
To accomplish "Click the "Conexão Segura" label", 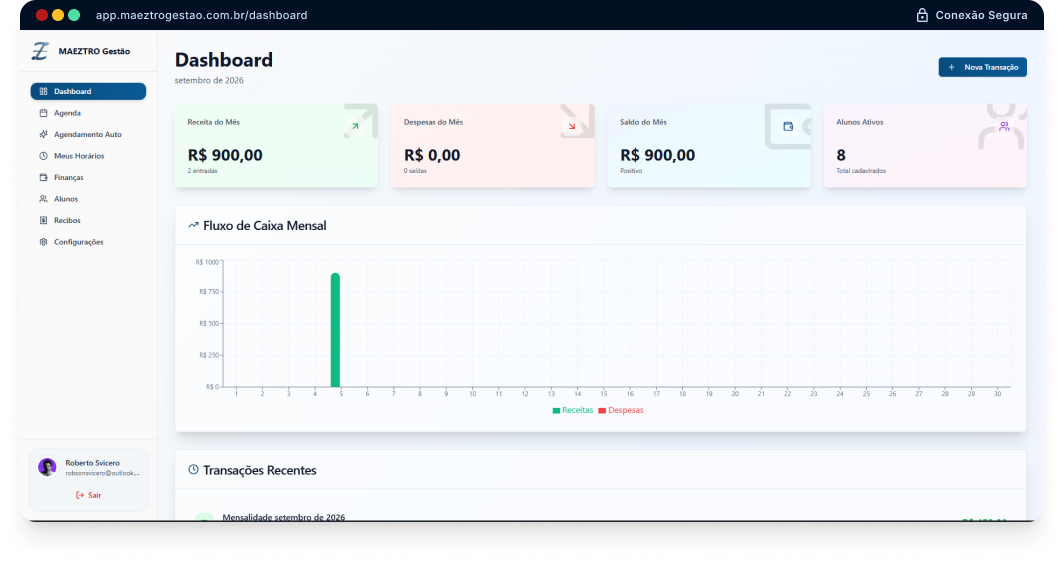I will click(x=981, y=15).
